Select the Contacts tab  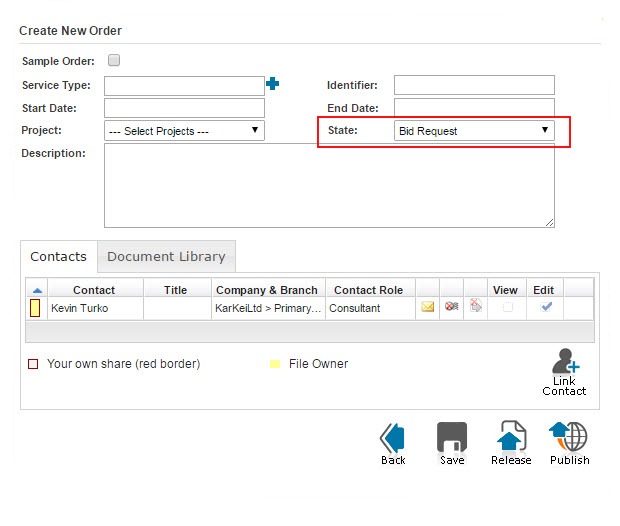coord(58,256)
